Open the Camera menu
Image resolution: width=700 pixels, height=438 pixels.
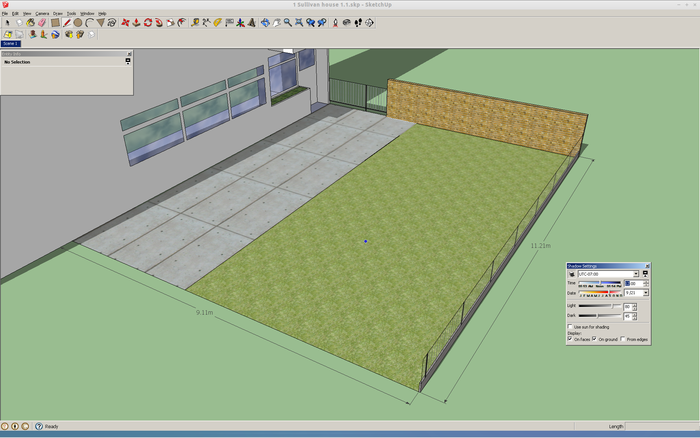point(42,13)
